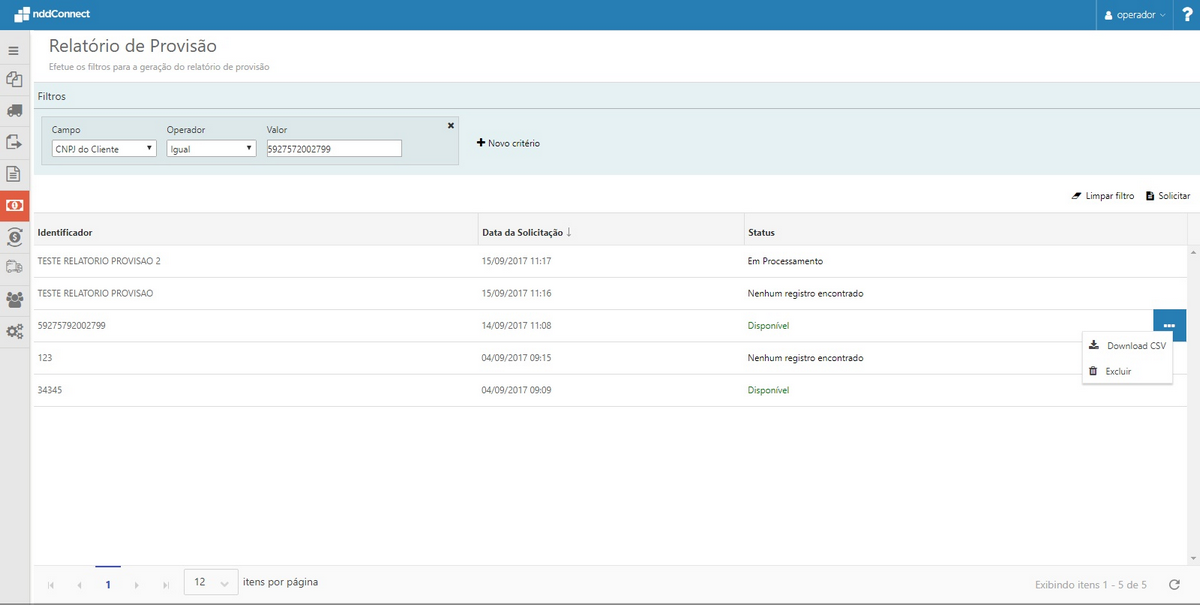1200x605 pixels.
Task: Open the settings gears icon in the sidebar
Action: click(14, 331)
